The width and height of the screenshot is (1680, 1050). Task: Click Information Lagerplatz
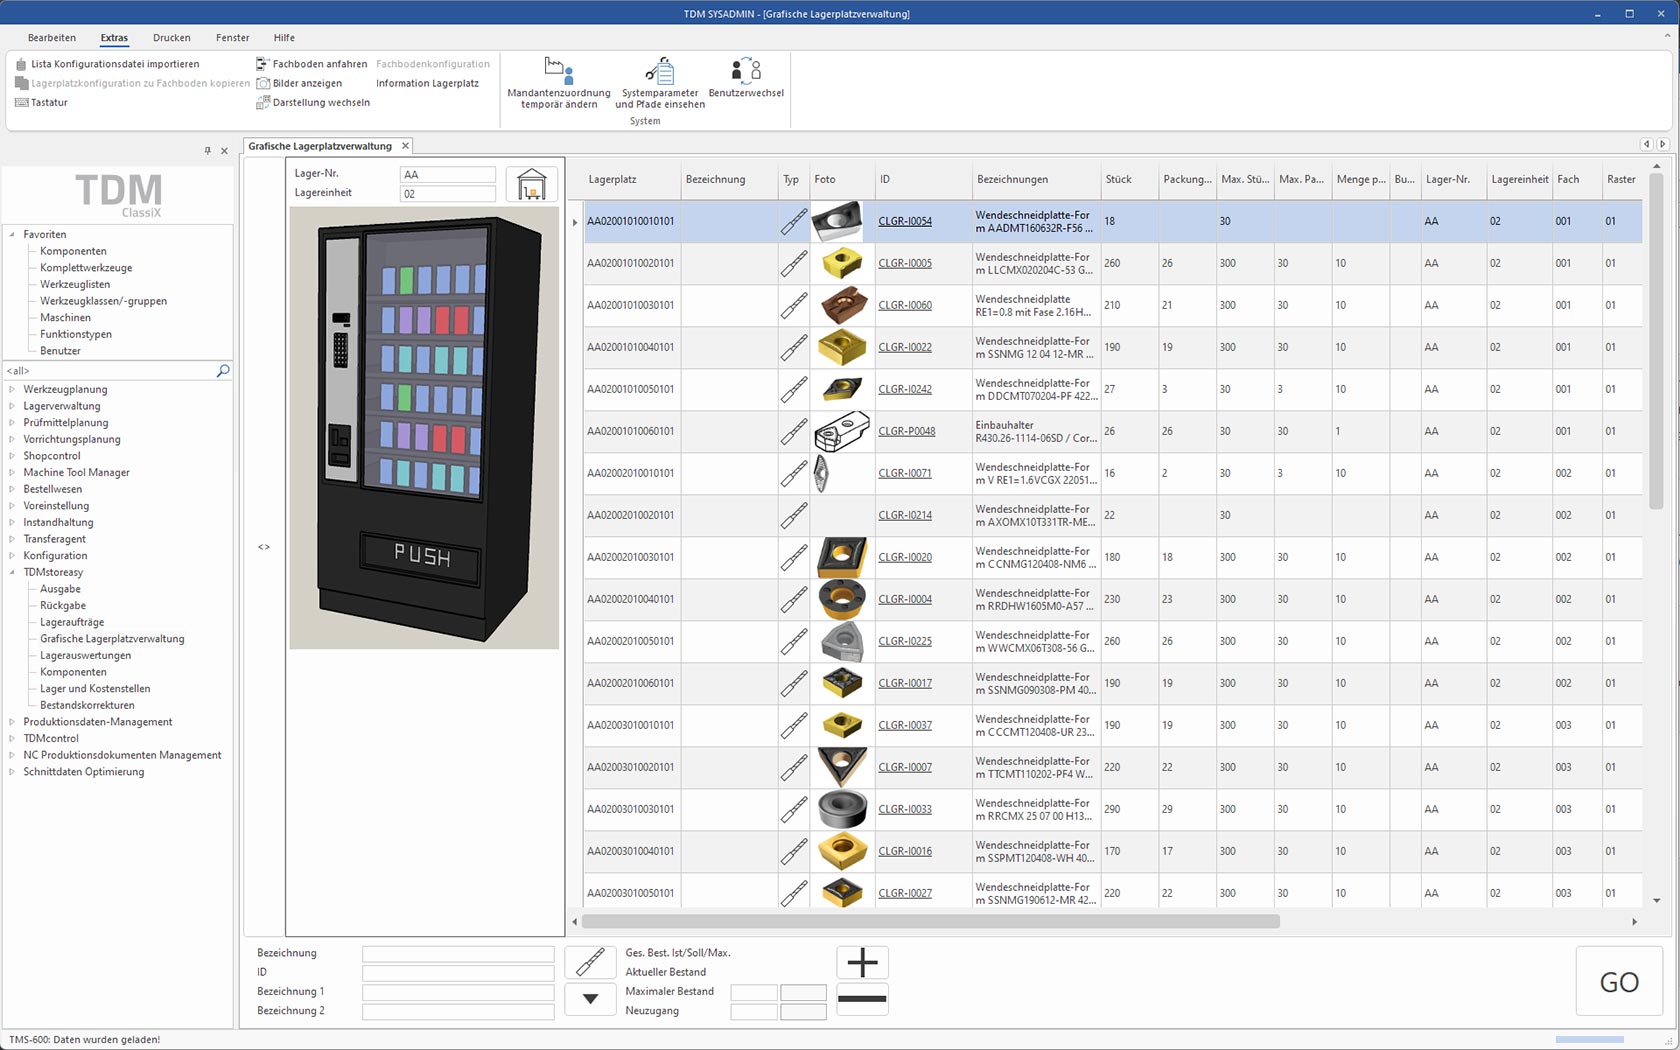427,83
